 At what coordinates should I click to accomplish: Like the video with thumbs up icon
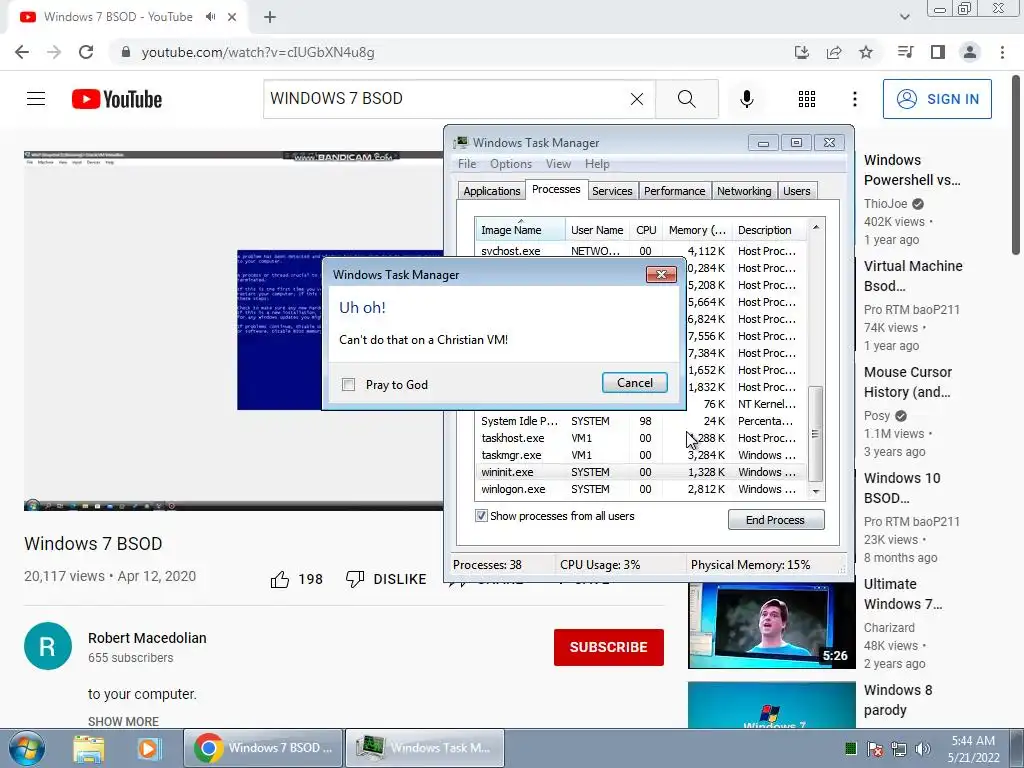click(280, 579)
